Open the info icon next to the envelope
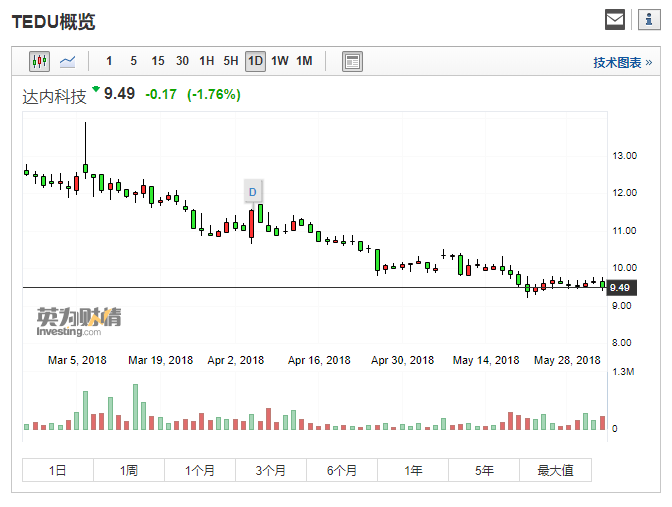Viewport: 672px width, 507px height. [x=649, y=20]
